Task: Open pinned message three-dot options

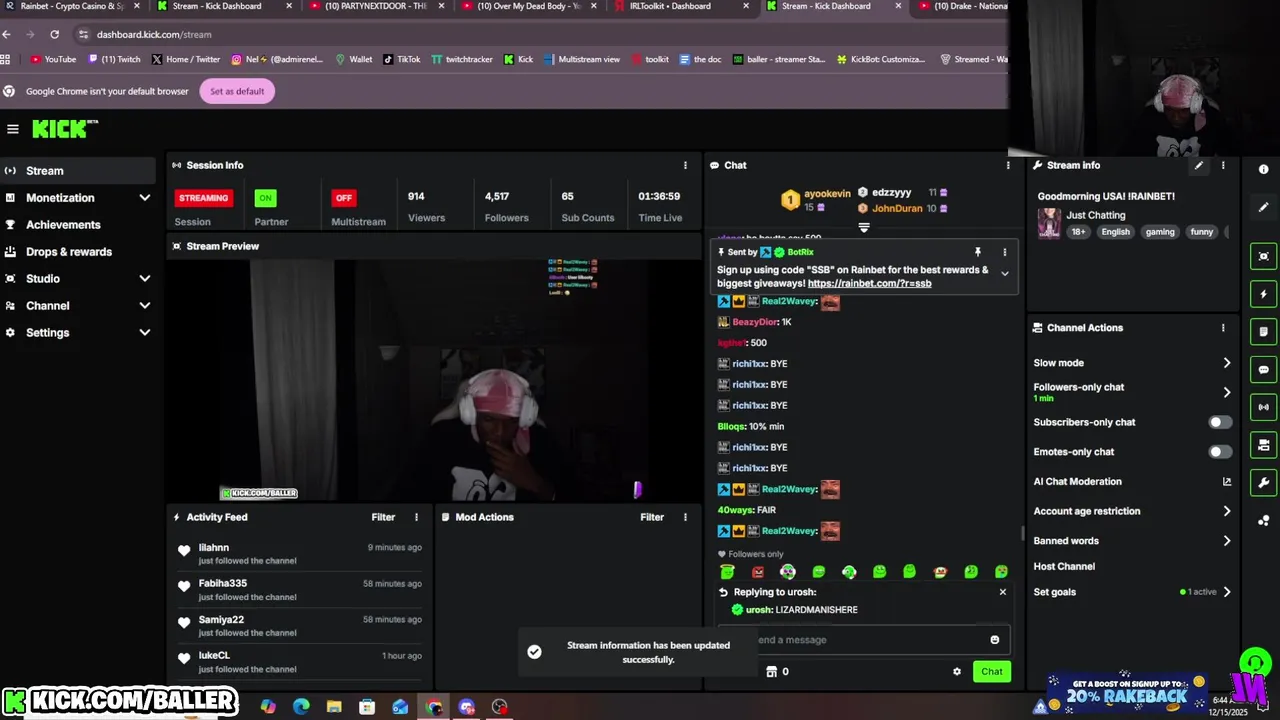Action: tap(1005, 252)
